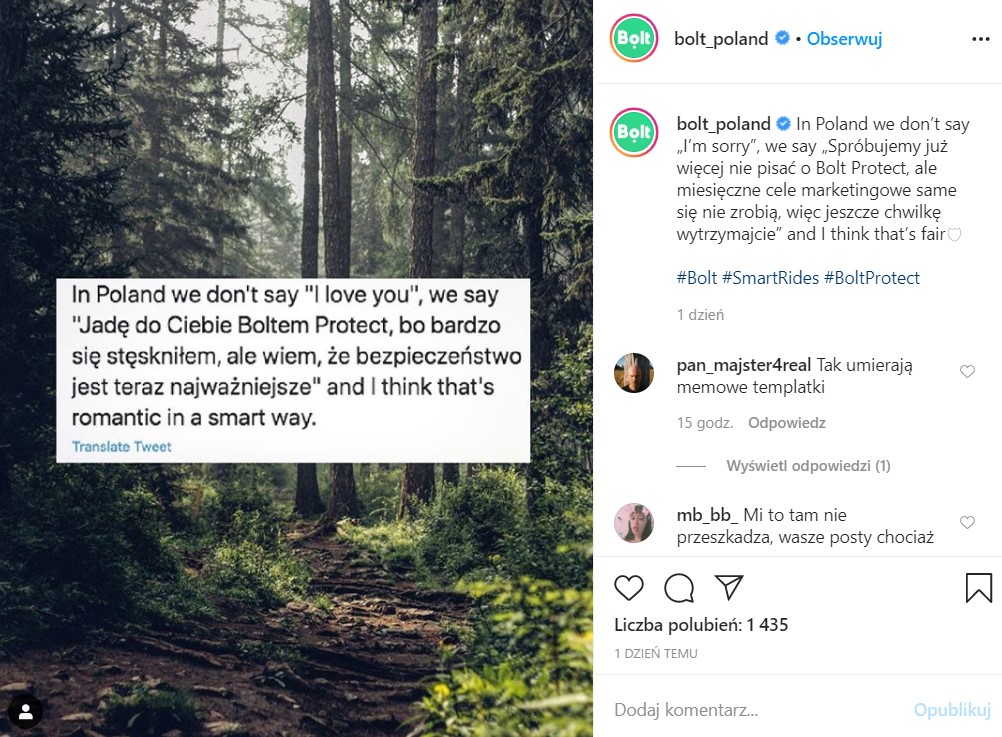This screenshot has height=737, width=1002.
Task: Open likes count Liczba polubień 1 435
Action: click(x=701, y=625)
